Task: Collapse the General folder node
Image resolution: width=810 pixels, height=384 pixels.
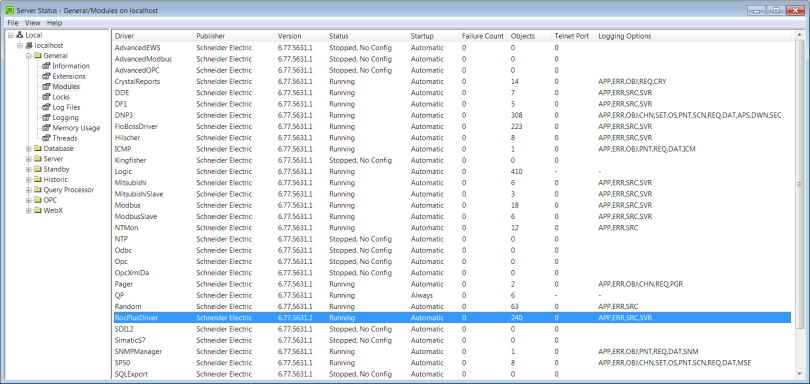Action: coord(29,56)
